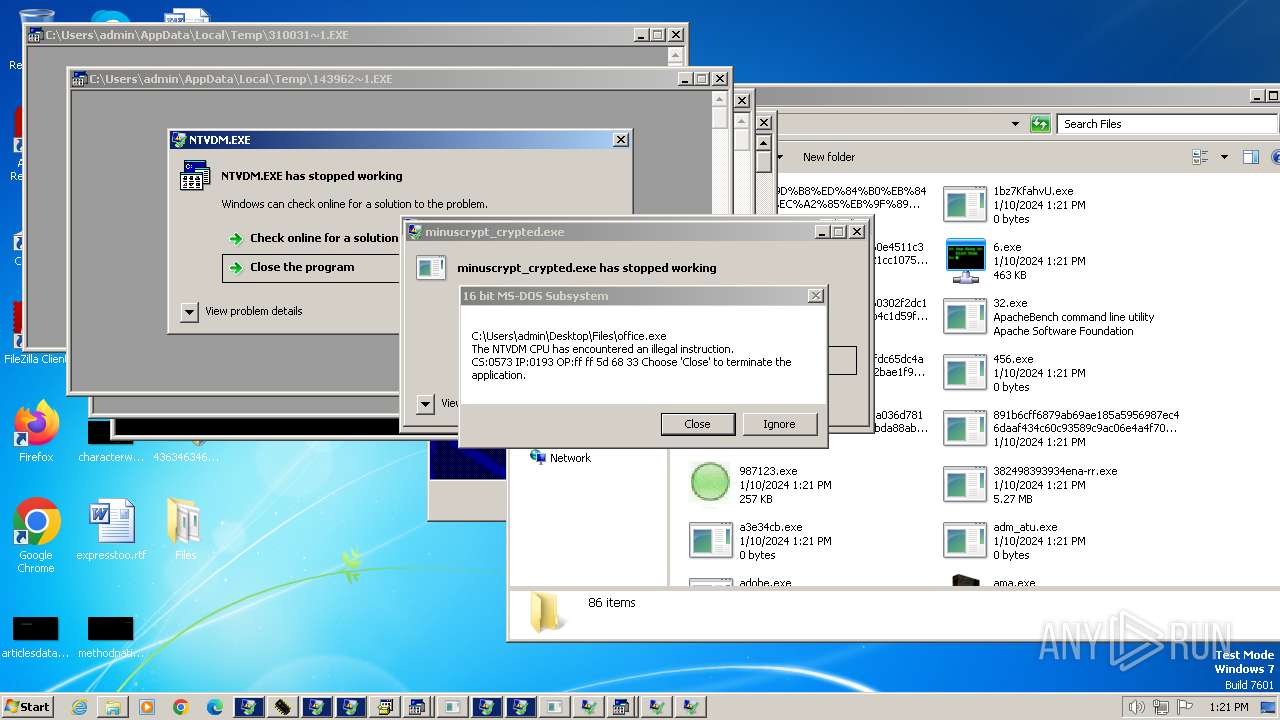Click the 987123.exe file name

[x=768, y=471]
